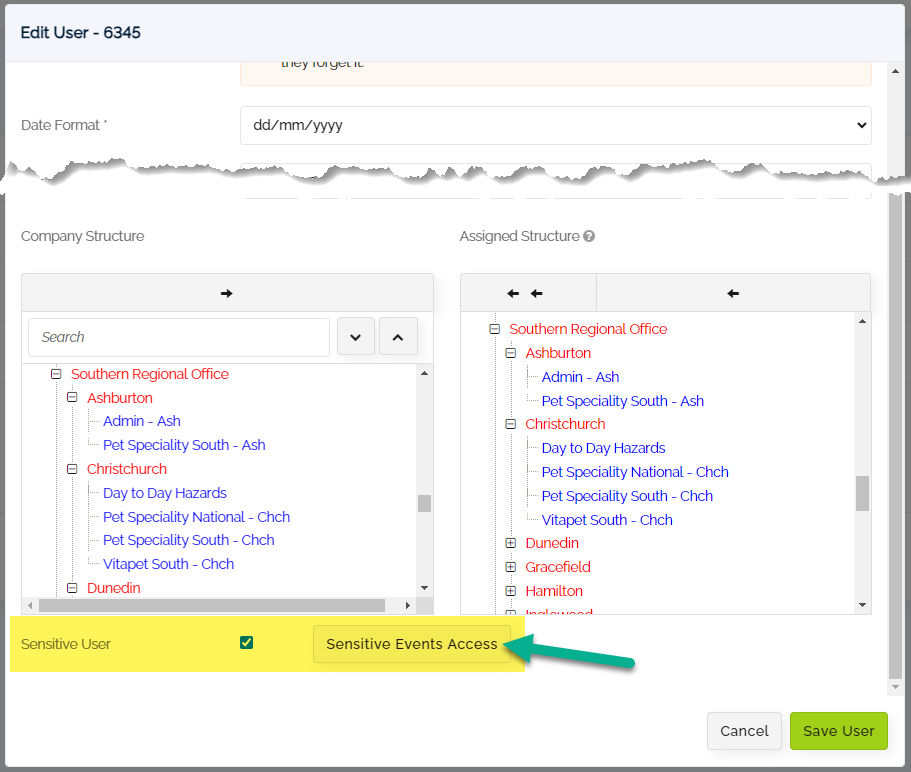The height and width of the screenshot is (772, 911).
Task: Click the Sensitive Events Access button
Action: pyautogui.click(x=411, y=644)
